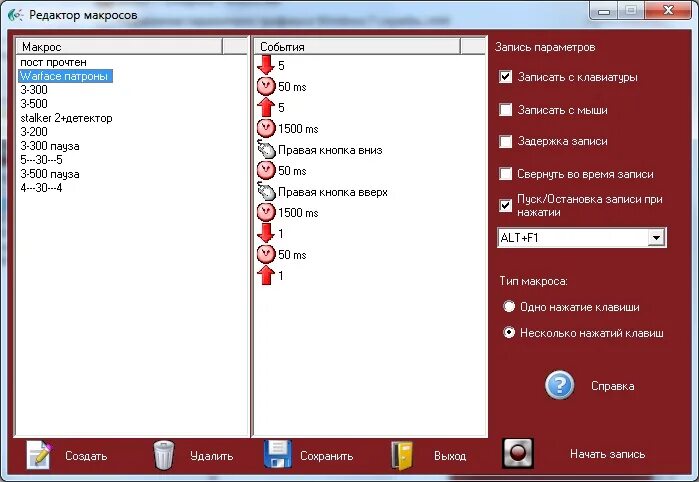The image size is (699, 482).
Task: Click the Выход button label
Action: point(450,456)
